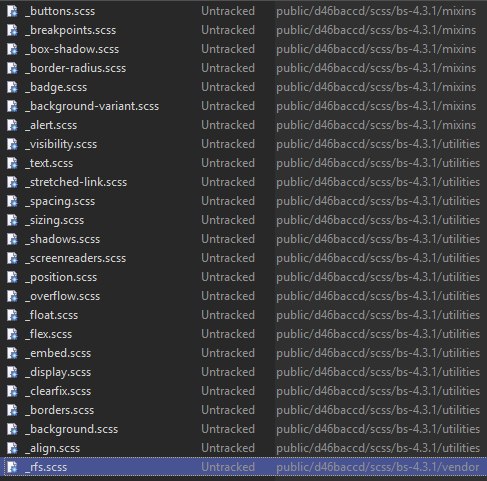
Task: Select the _screenreaders.scss file name
Action: click(76, 258)
